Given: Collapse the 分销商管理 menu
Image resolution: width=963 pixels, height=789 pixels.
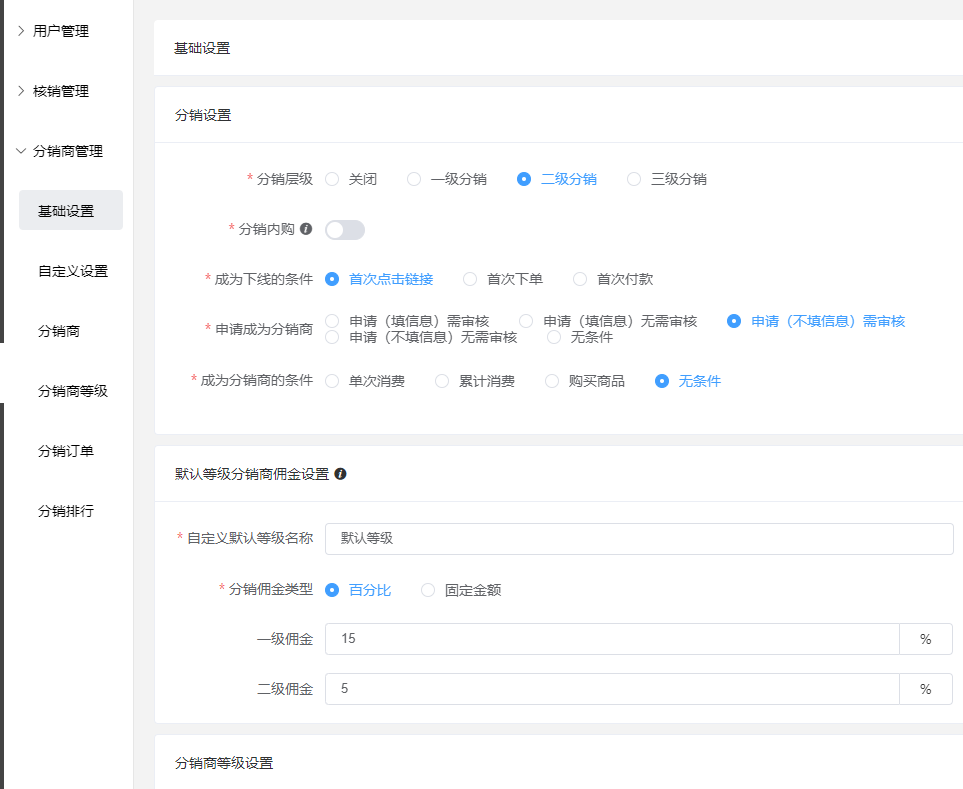Looking at the screenshot, I should tap(67, 151).
